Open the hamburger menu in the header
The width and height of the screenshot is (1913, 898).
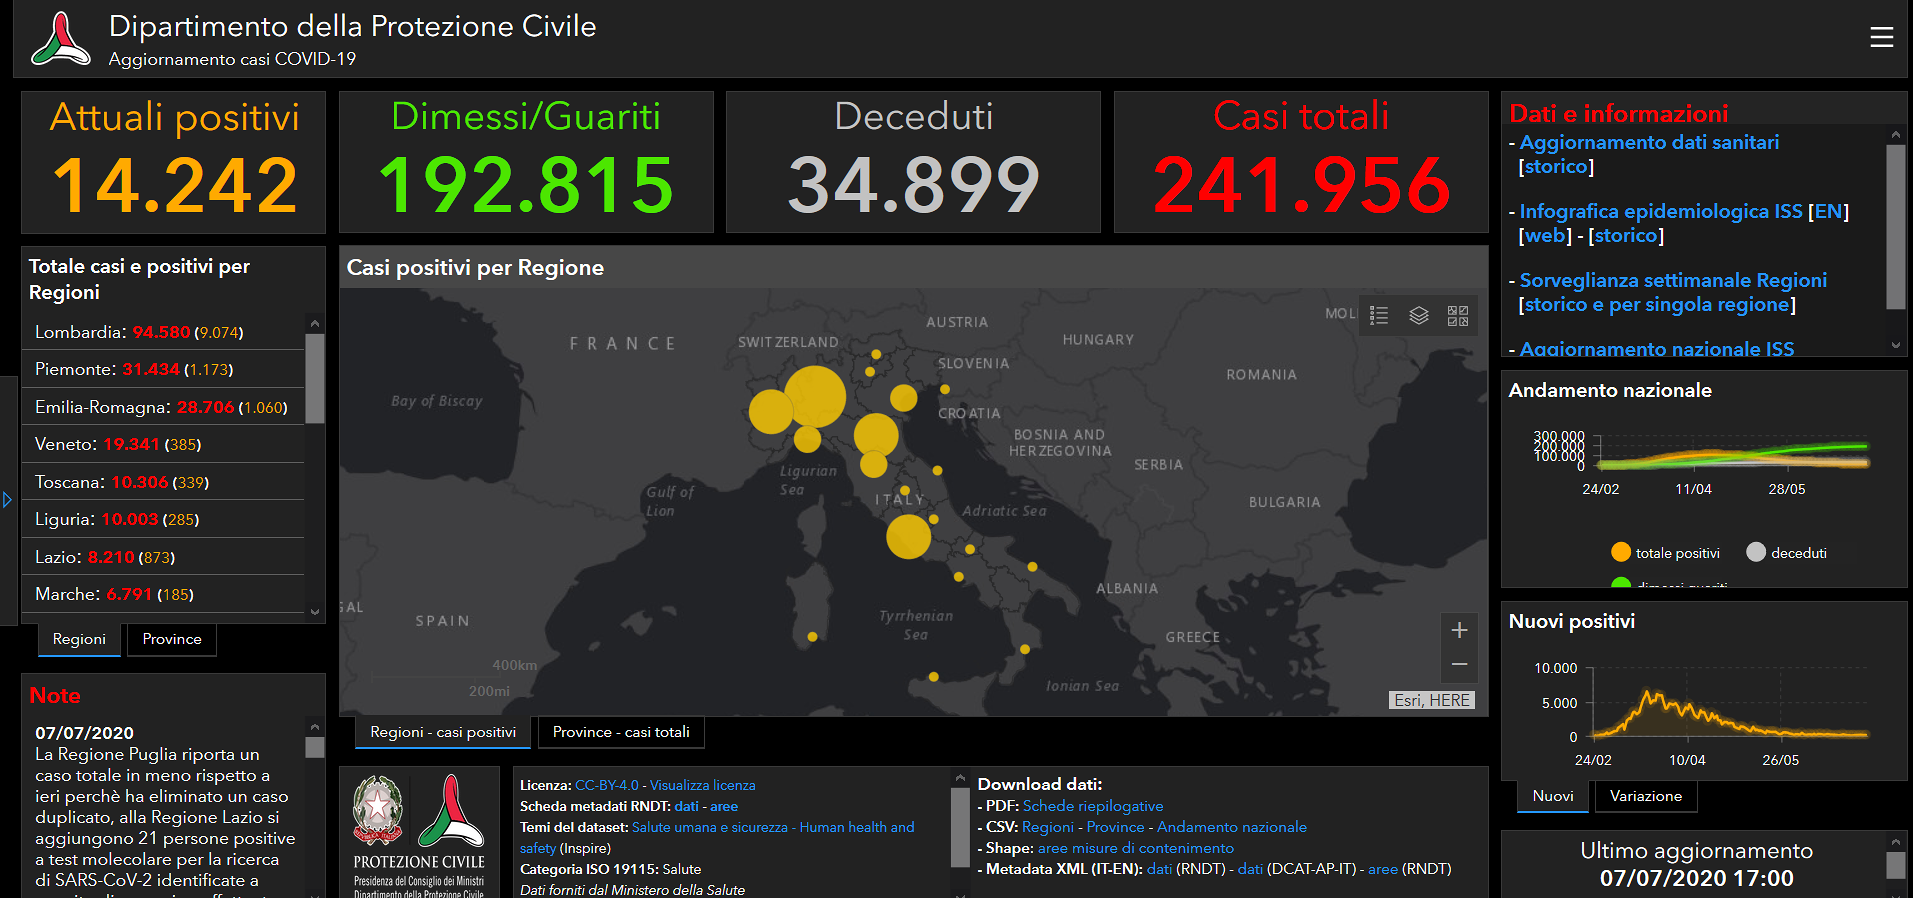pos(1881,37)
